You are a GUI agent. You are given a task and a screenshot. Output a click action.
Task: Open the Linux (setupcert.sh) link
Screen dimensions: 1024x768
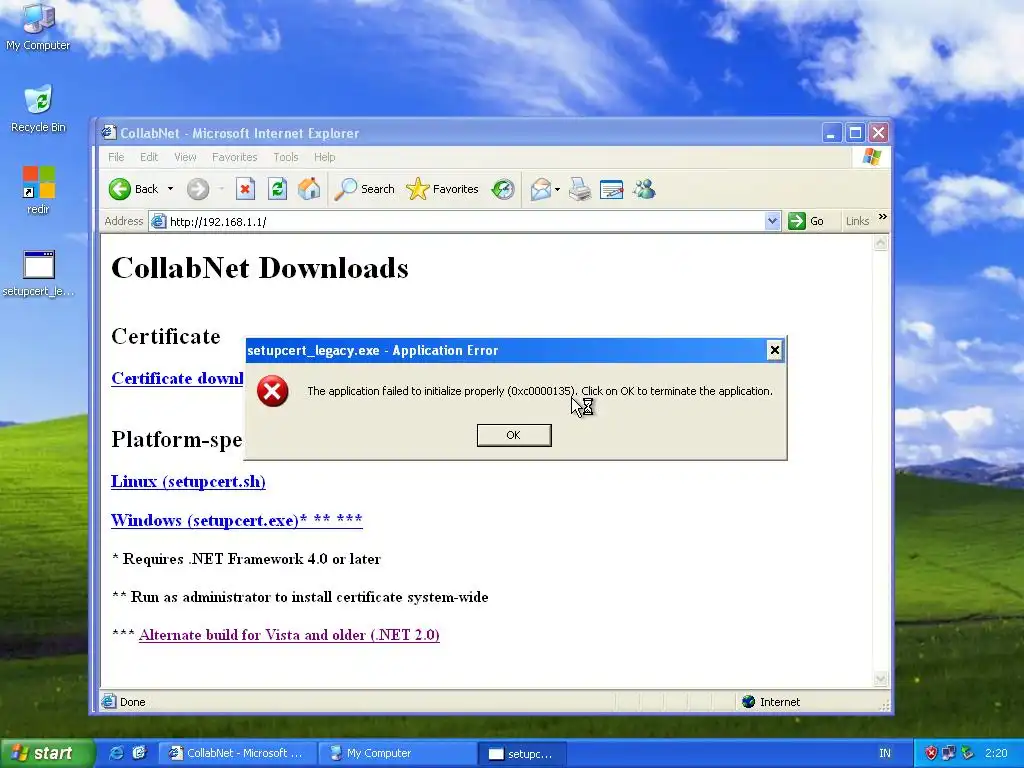pos(188,481)
